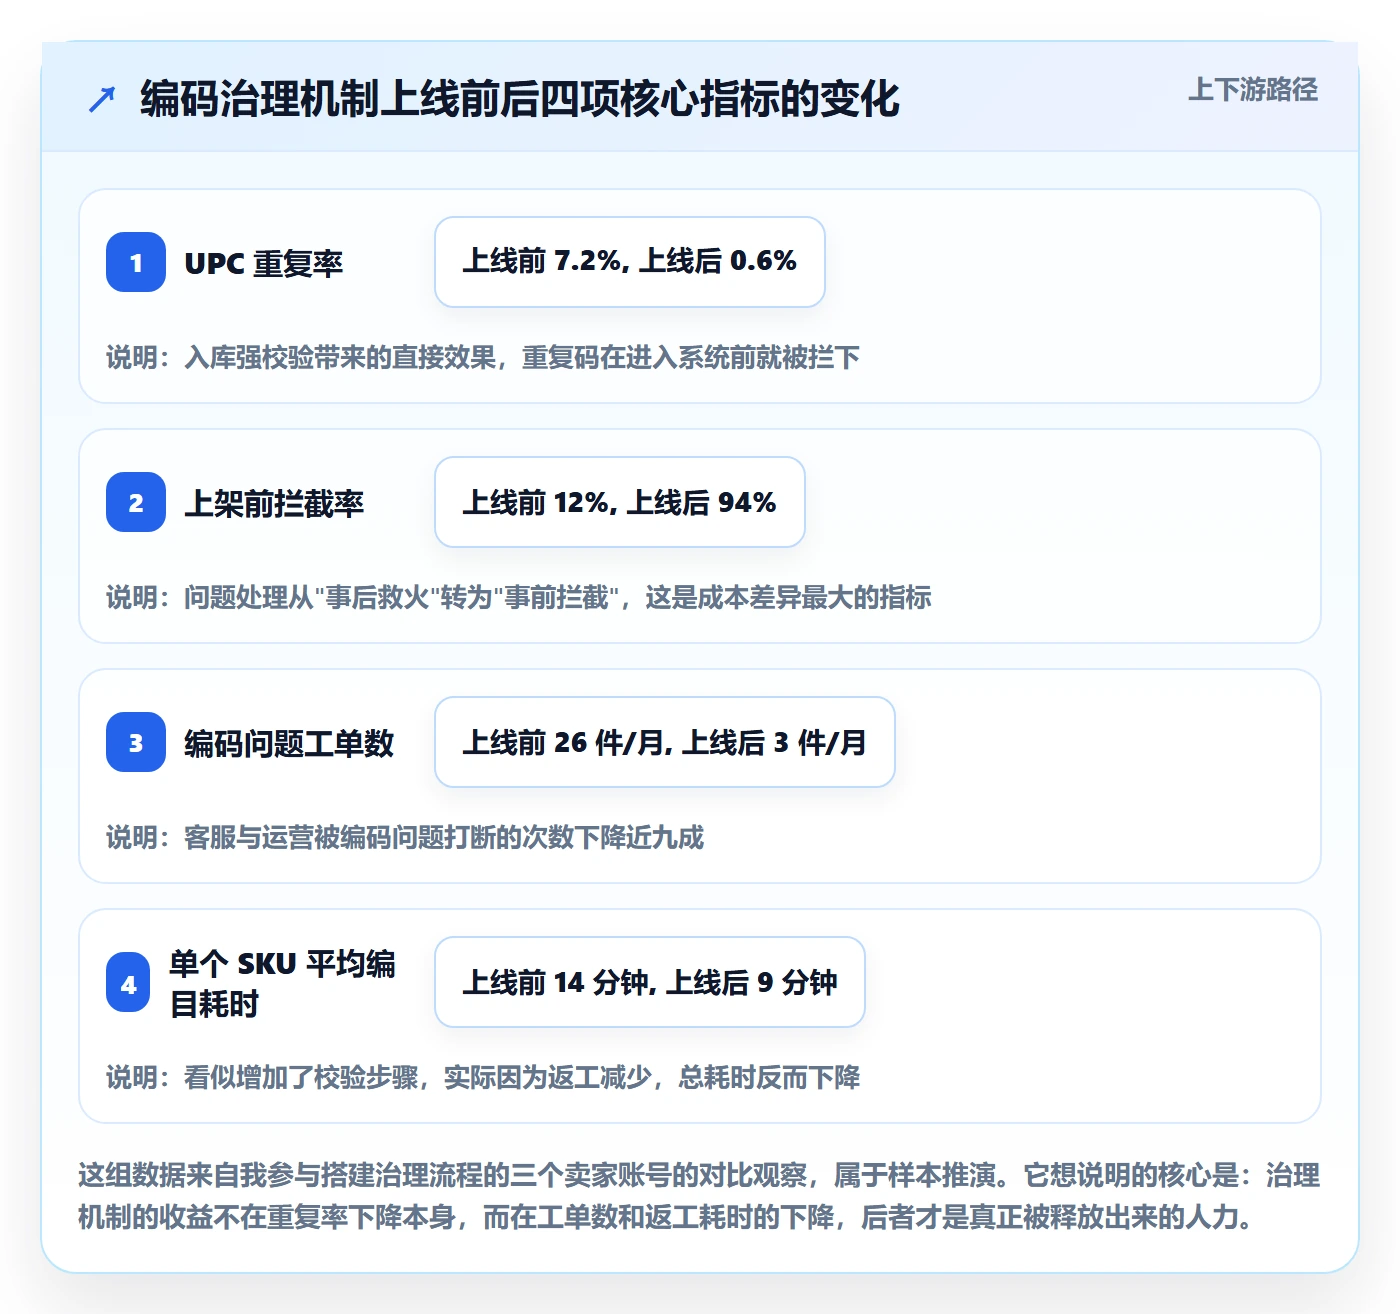The width and height of the screenshot is (1400, 1314).
Task: Click the footer paragraph starting 这组数据来自我参与搭建
Action: pos(700,1196)
